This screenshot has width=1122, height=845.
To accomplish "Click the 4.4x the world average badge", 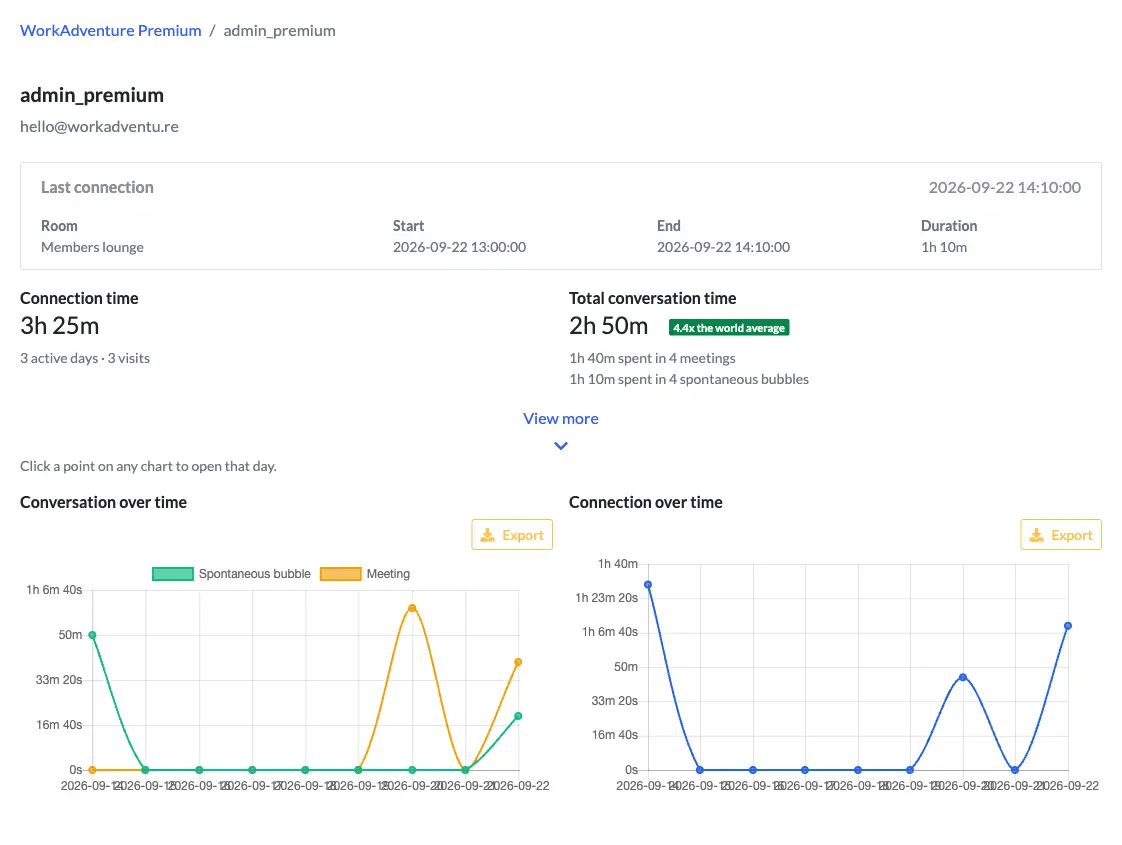I will pos(728,328).
